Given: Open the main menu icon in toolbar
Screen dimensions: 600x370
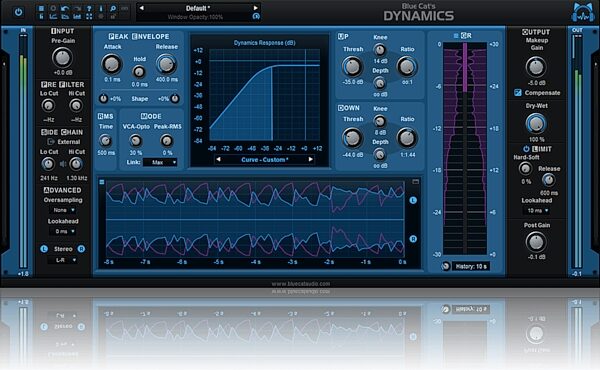Looking at the screenshot, I should (x=41, y=8).
